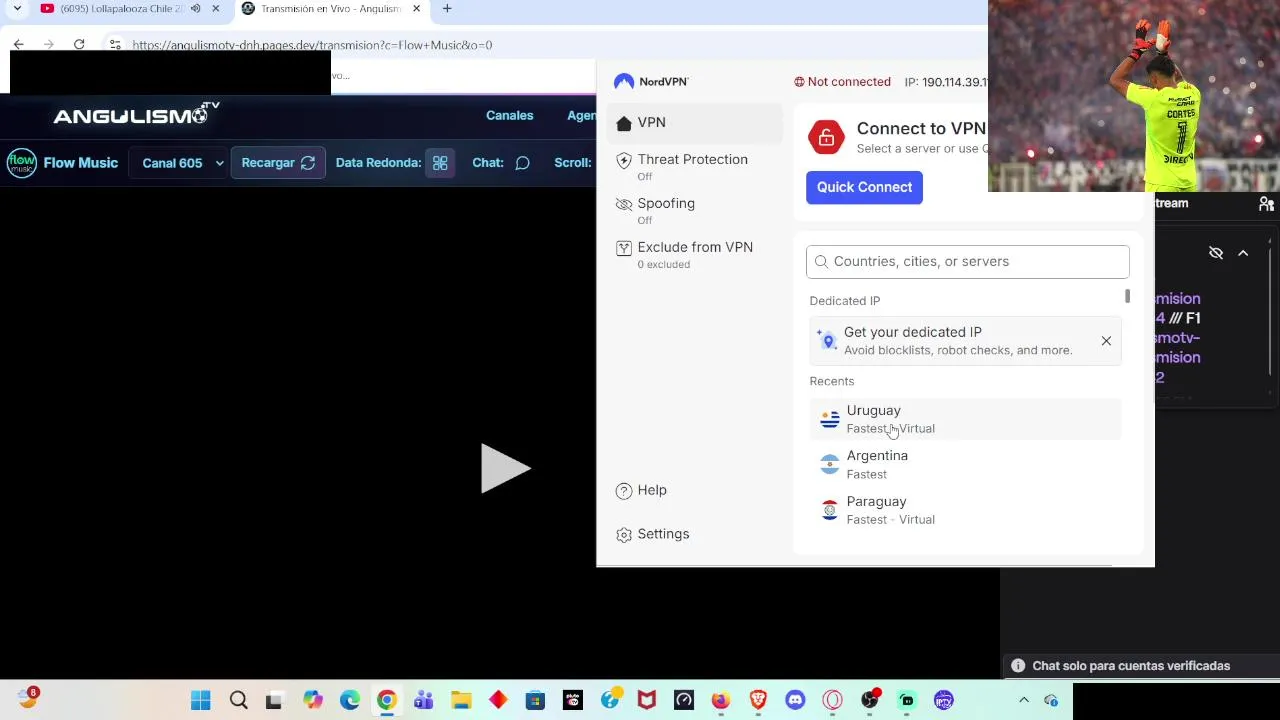Toggle the Data Redonda grid button
This screenshot has height=720, width=1280.
(440, 163)
